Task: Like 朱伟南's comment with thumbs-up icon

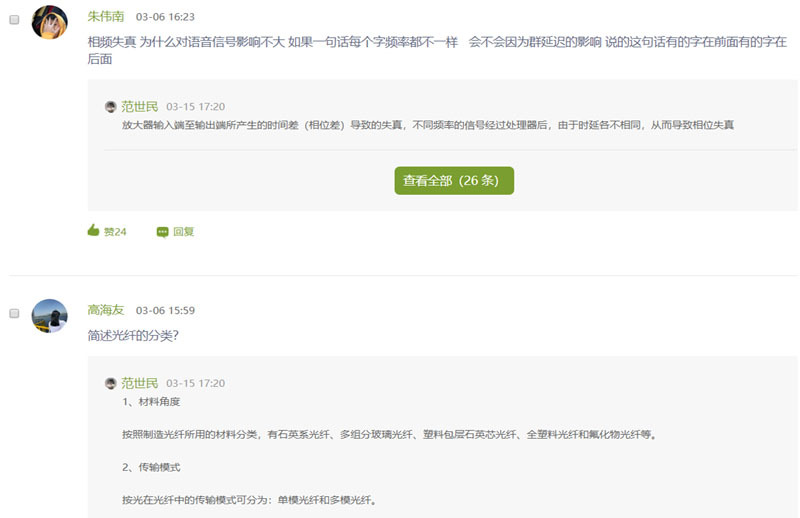Action: click(94, 231)
